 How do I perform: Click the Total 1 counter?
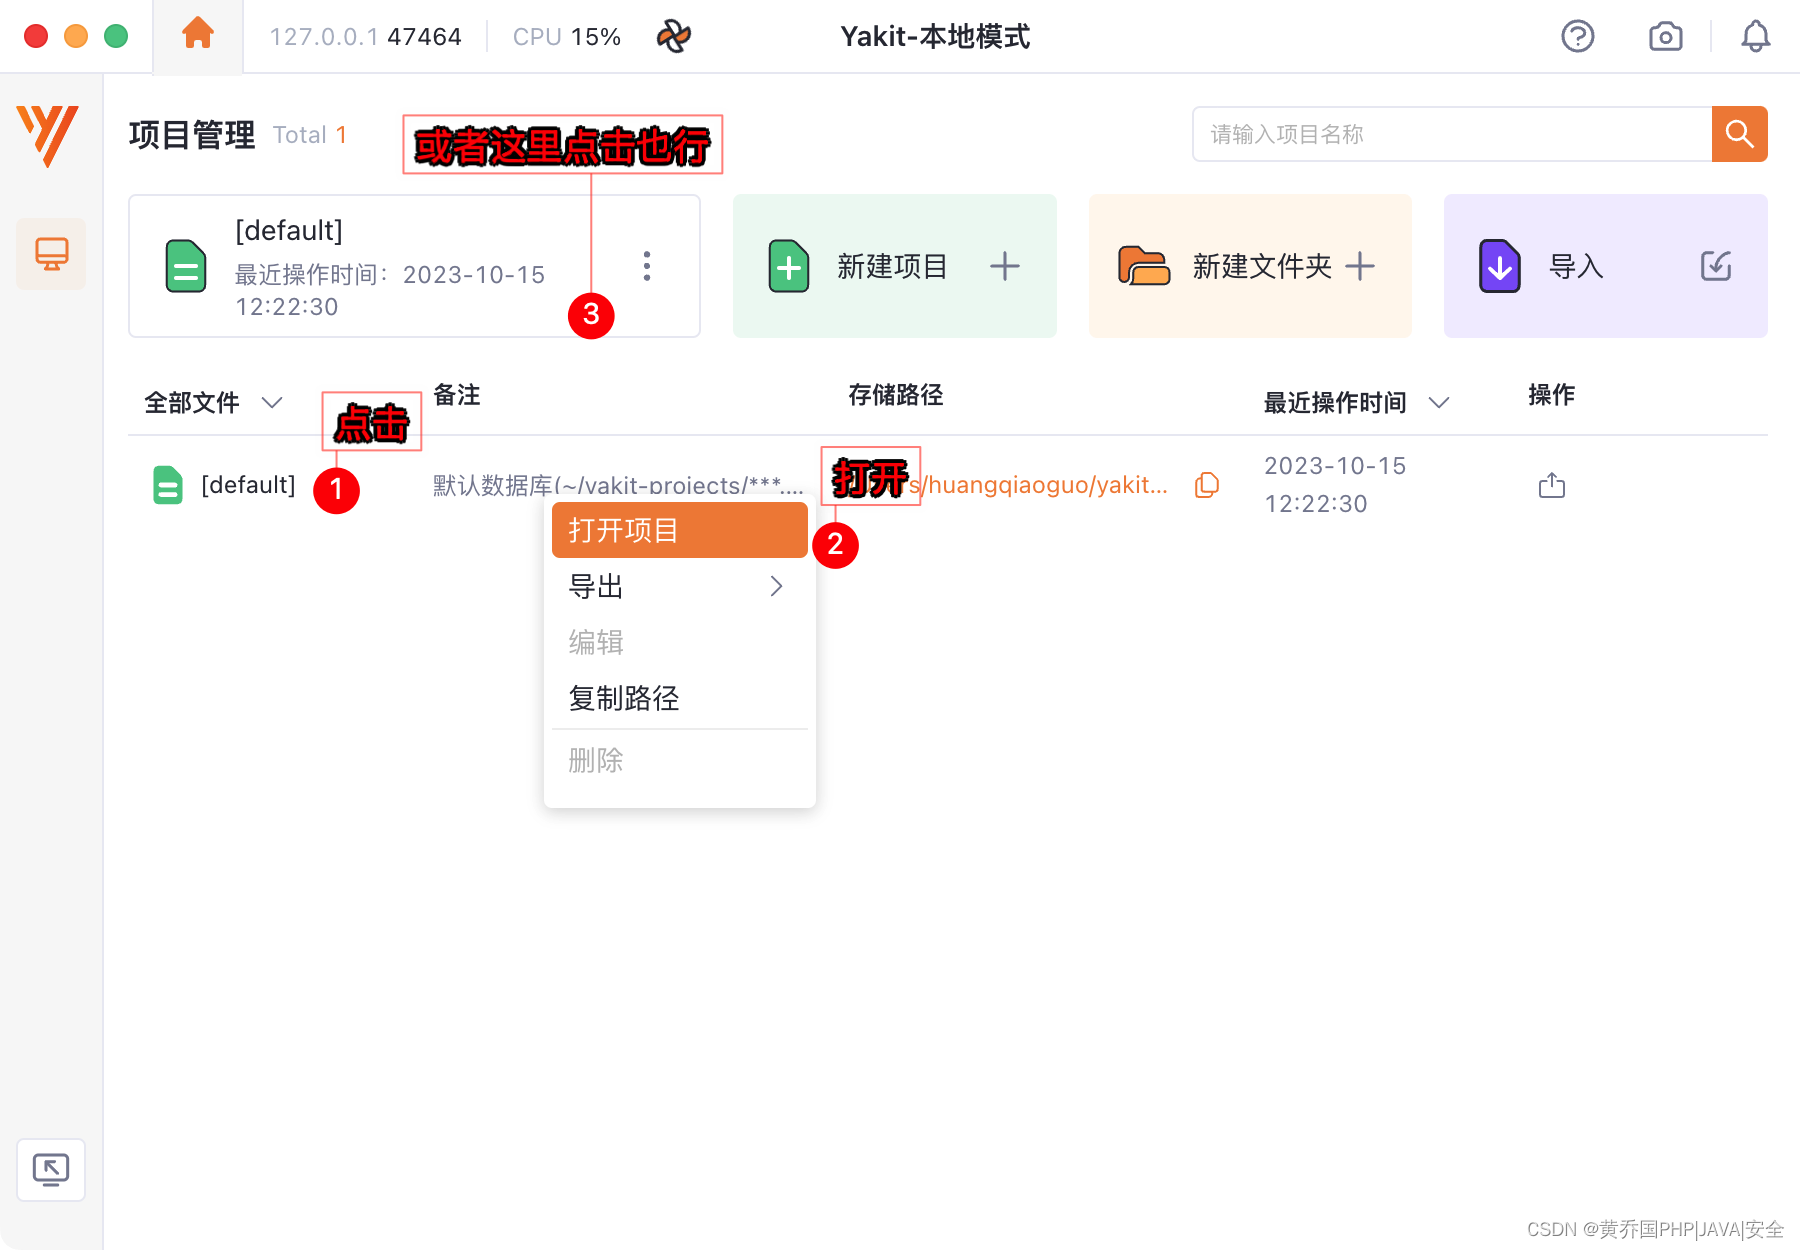coord(310,135)
